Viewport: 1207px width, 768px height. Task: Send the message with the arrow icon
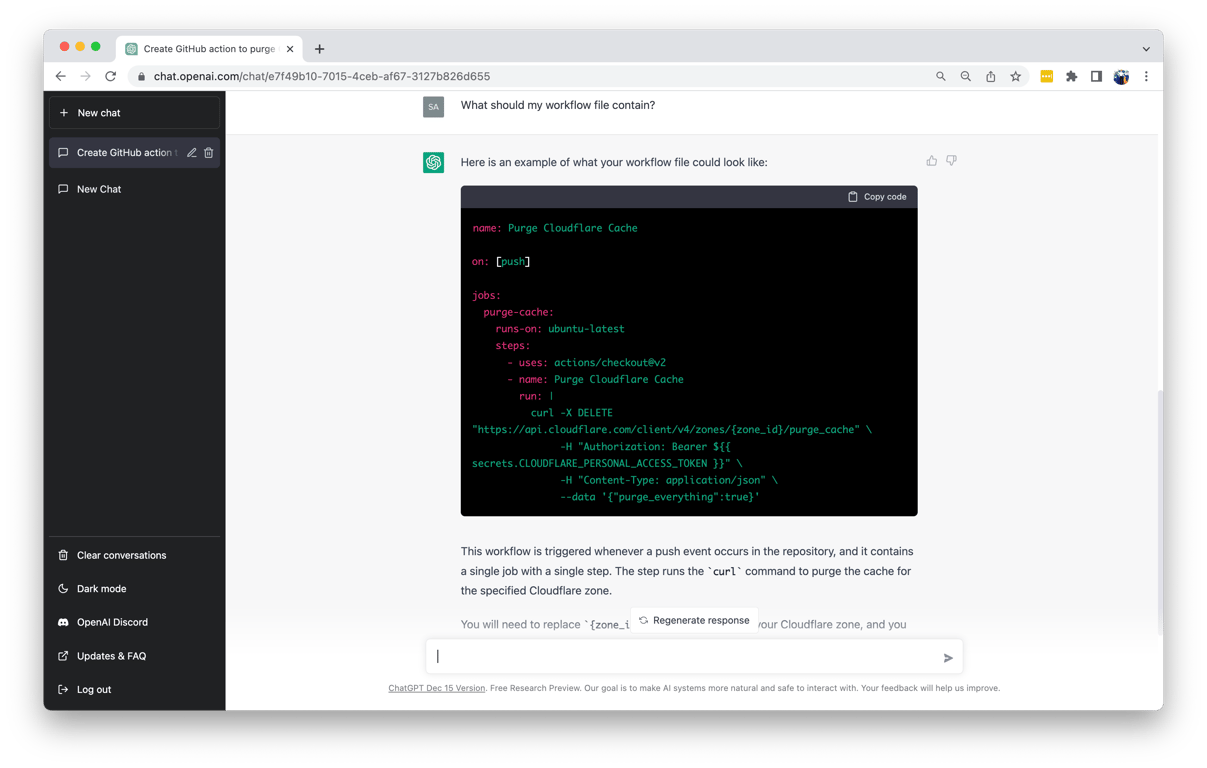pos(948,657)
